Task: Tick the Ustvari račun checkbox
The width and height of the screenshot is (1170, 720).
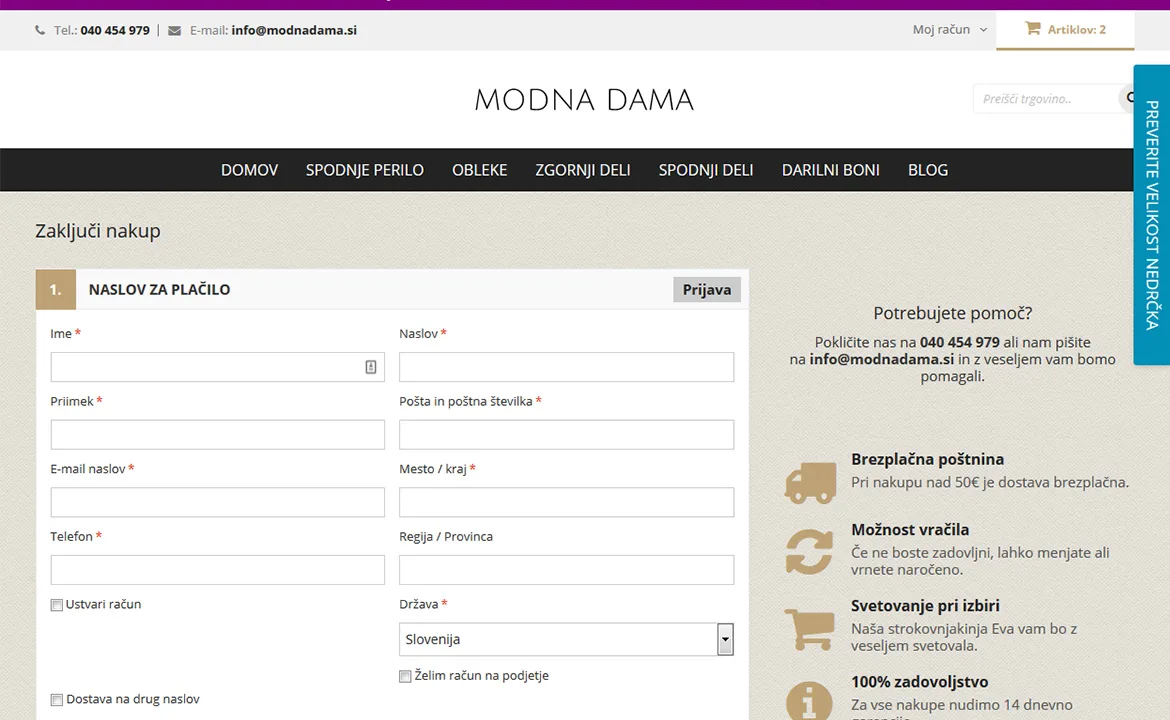Action: (x=57, y=605)
